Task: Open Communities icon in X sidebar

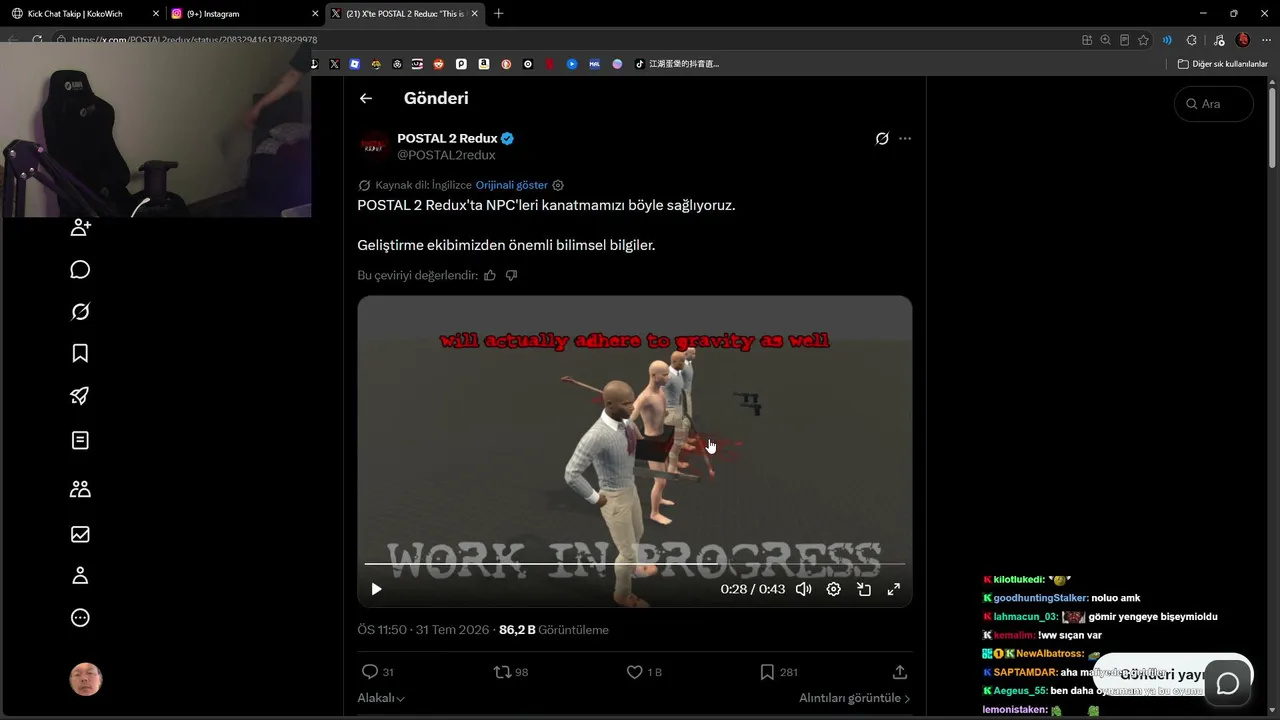Action: [x=81, y=489]
